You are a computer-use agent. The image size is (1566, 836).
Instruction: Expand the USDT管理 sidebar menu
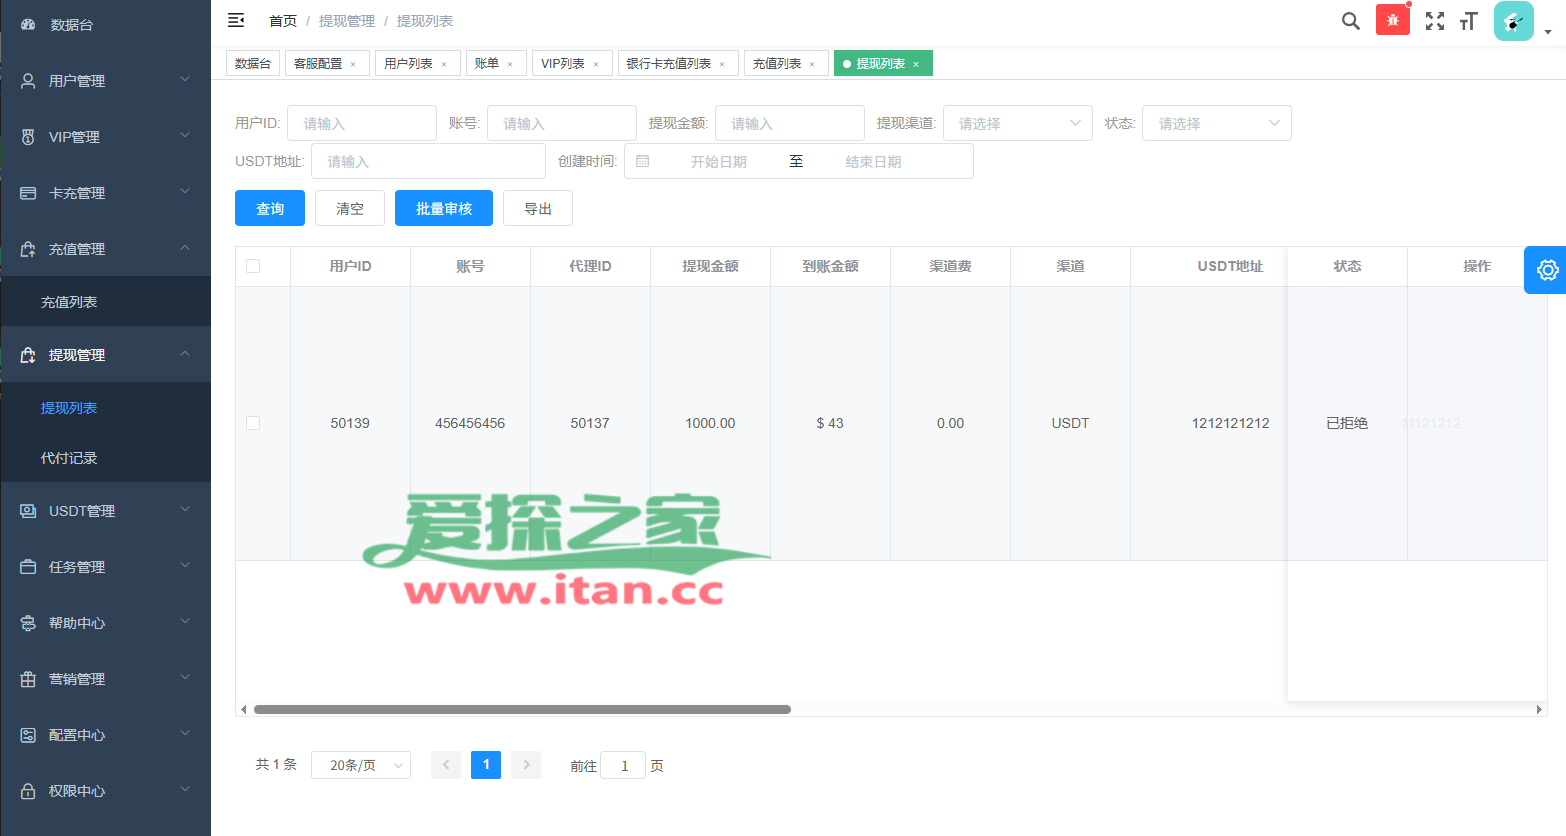(x=105, y=511)
